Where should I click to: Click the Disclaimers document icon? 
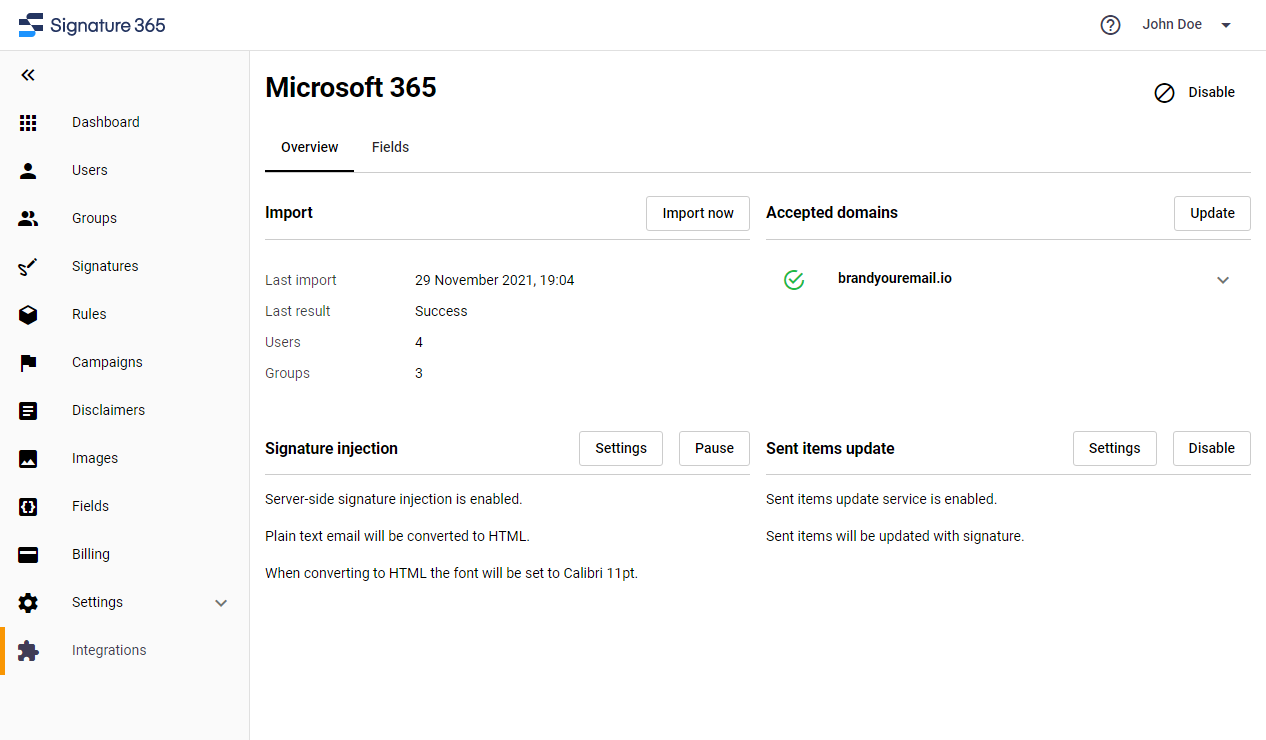(28, 410)
